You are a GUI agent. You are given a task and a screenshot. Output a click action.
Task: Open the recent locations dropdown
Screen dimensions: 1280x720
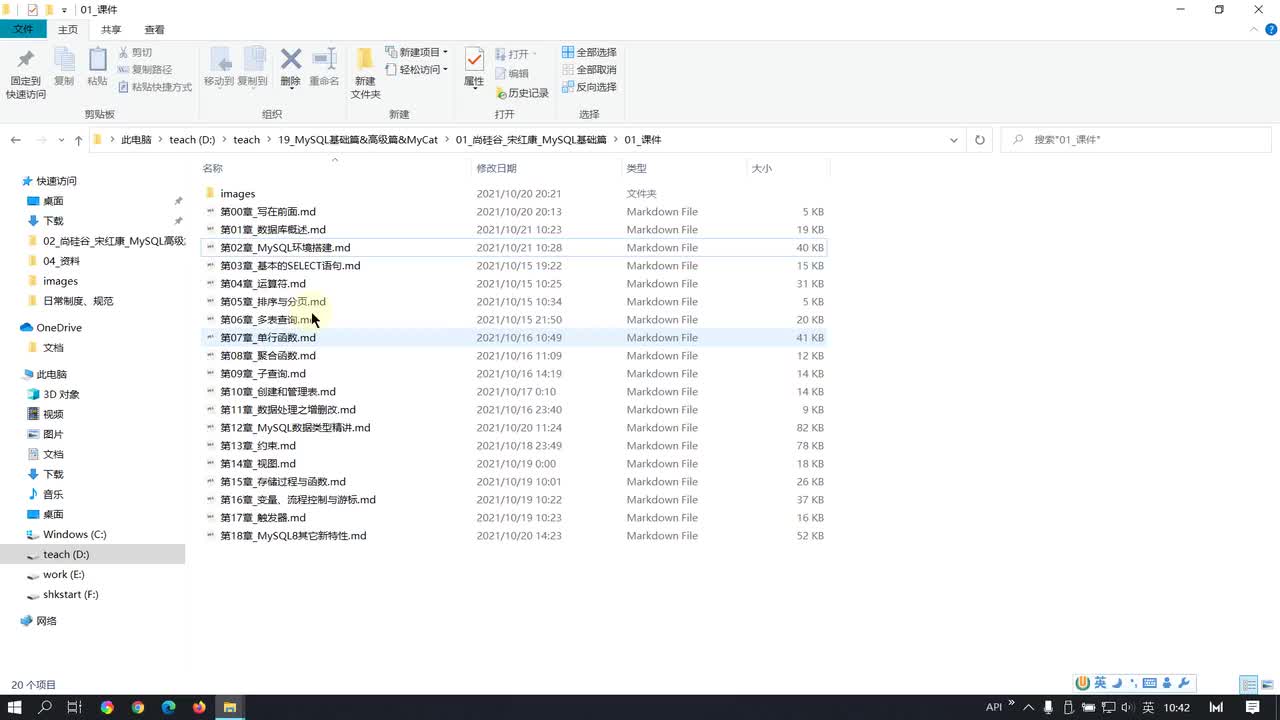[x=62, y=140]
